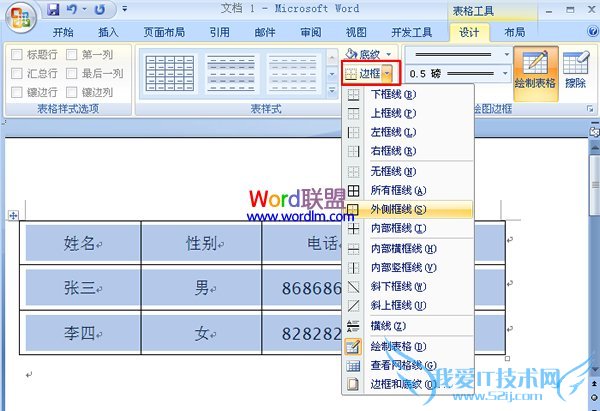Click the 底纹 shading button
The image size is (600, 411).
(363, 54)
